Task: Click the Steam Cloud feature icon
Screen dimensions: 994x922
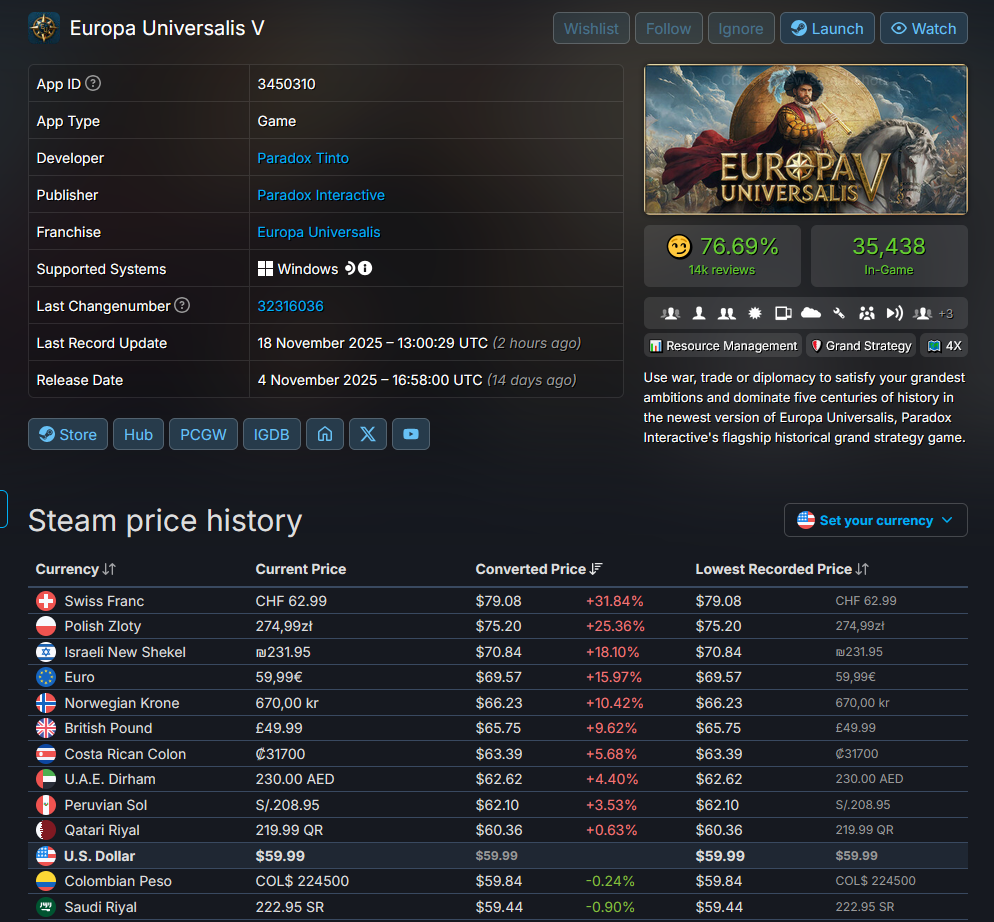Action: pos(811,313)
